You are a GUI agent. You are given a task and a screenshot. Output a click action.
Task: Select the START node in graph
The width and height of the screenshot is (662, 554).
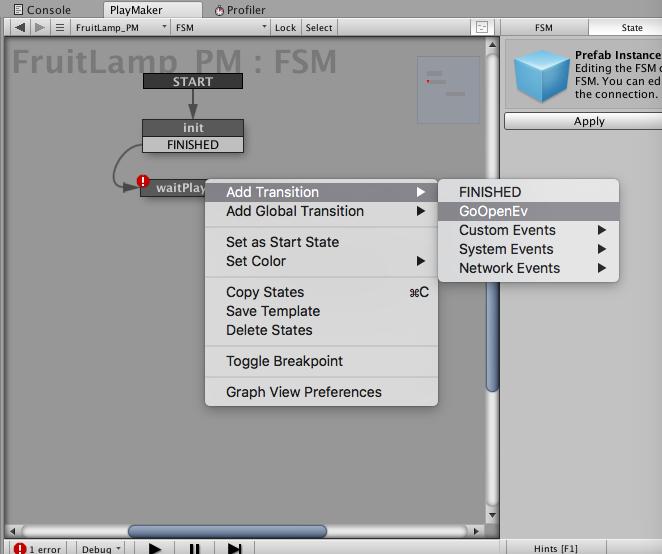[193, 81]
